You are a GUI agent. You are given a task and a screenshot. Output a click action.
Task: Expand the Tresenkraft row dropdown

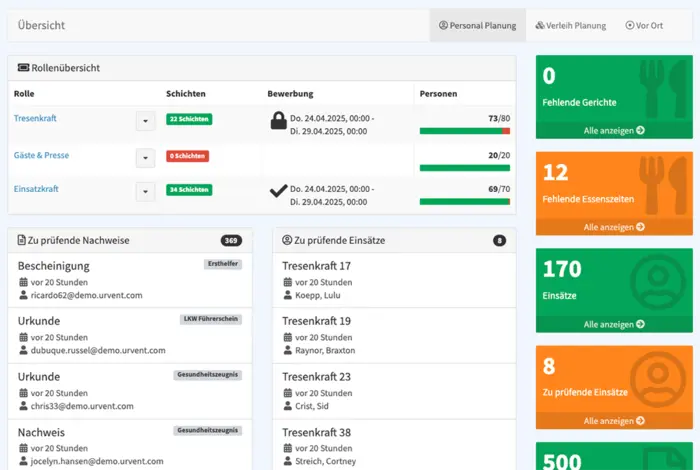[146, 121]
